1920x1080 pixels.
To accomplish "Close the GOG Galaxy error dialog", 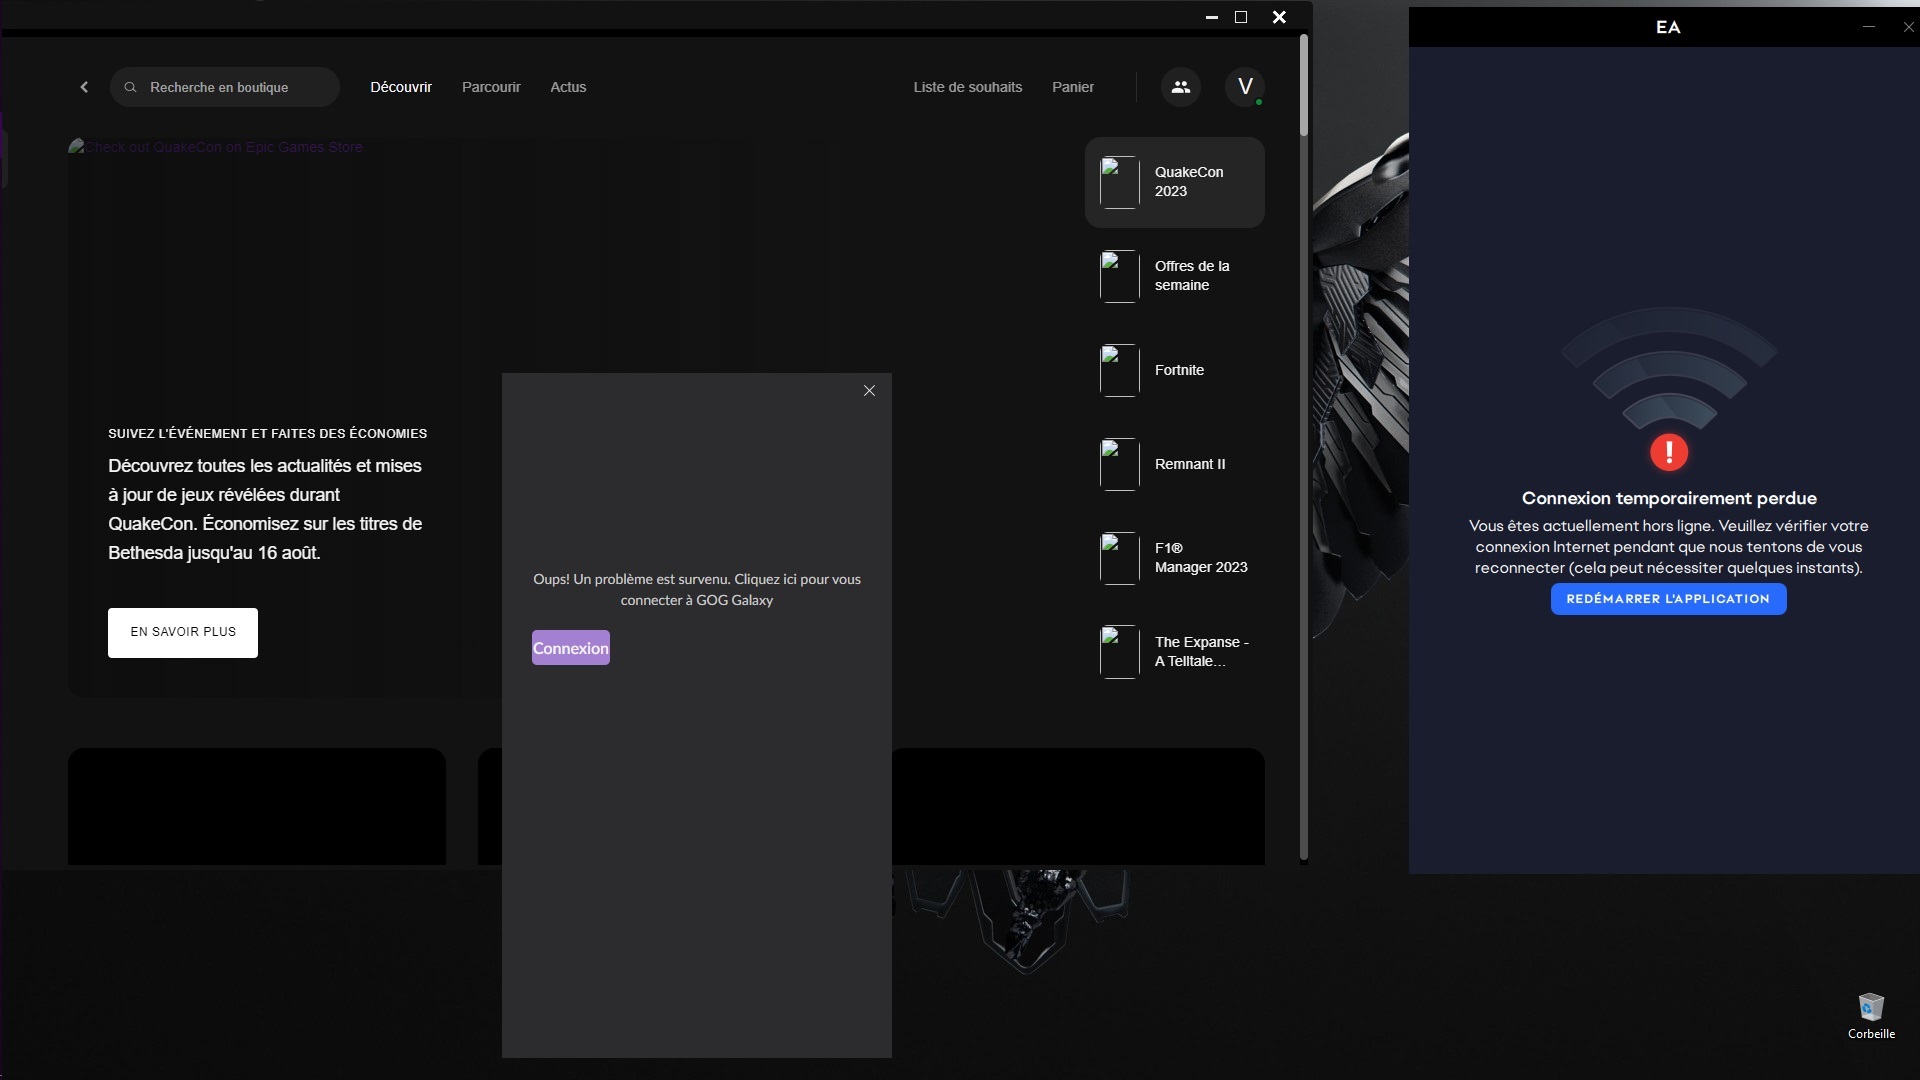I will (869, 391).
